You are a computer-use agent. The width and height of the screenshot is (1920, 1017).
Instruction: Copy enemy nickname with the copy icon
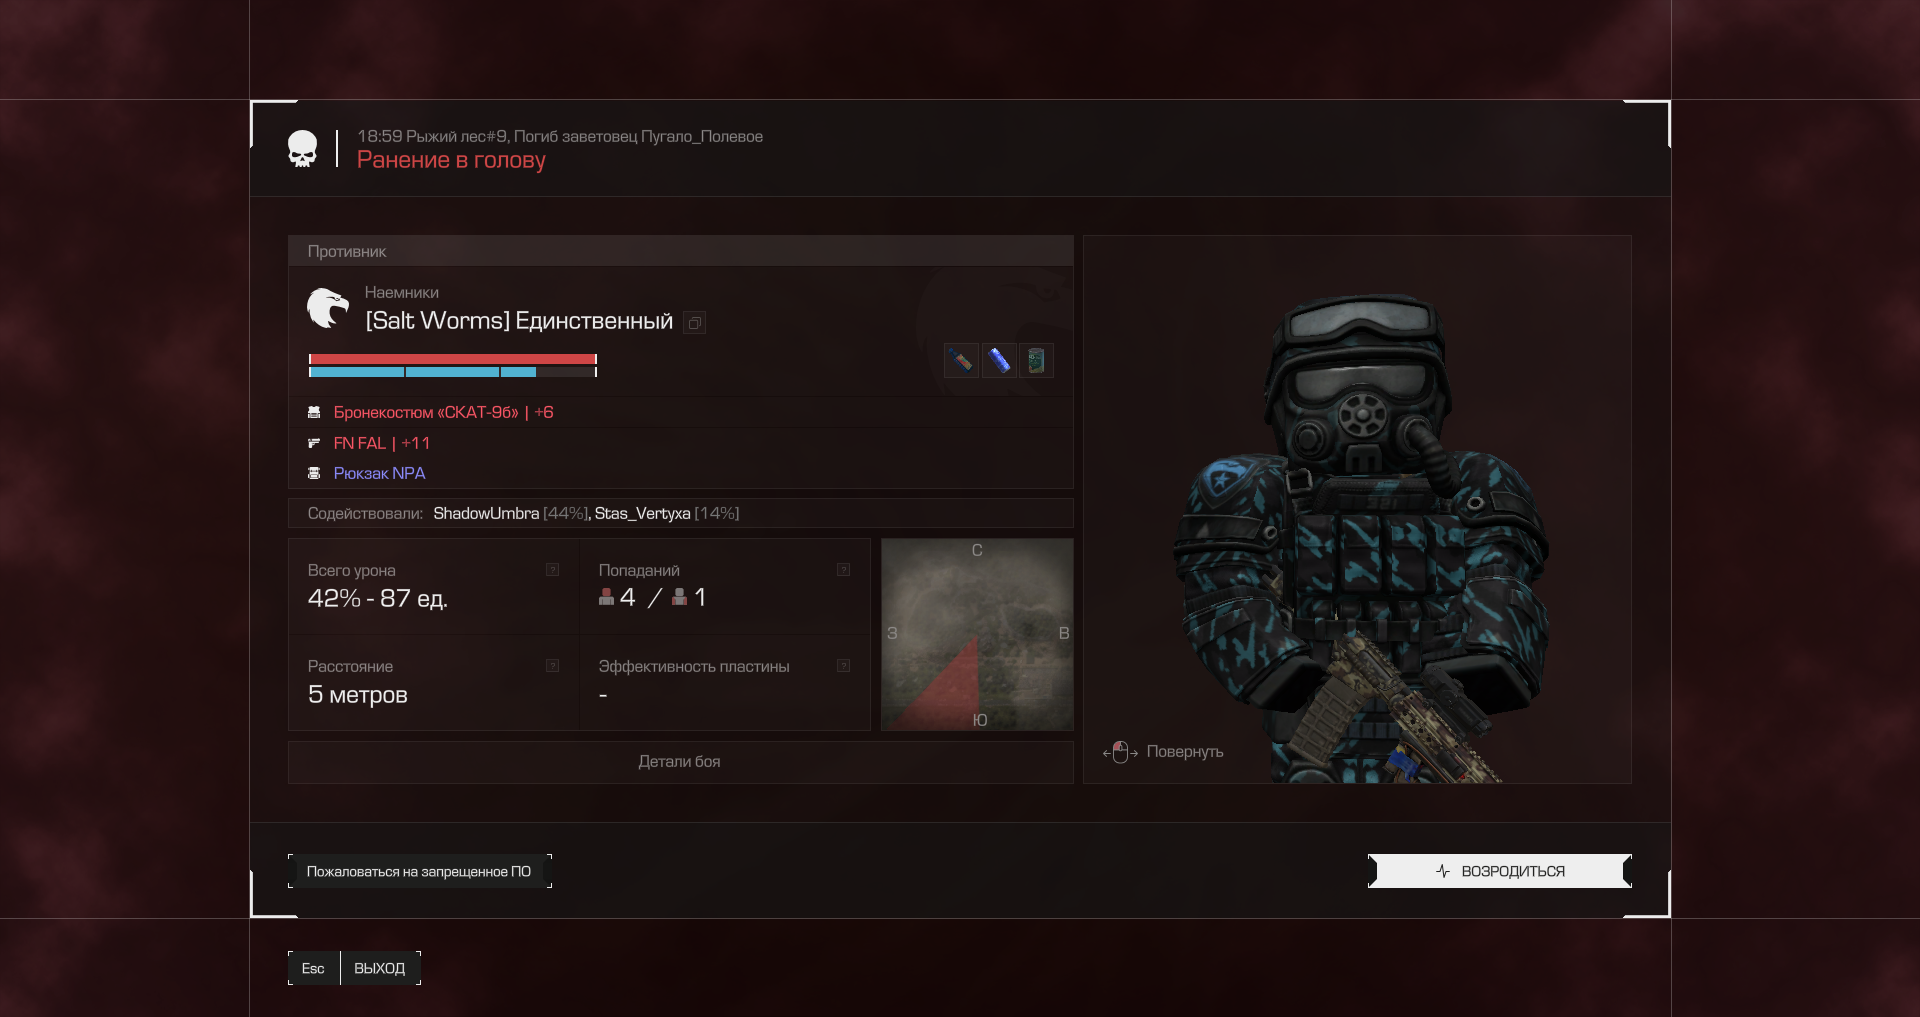click(694, 322)
